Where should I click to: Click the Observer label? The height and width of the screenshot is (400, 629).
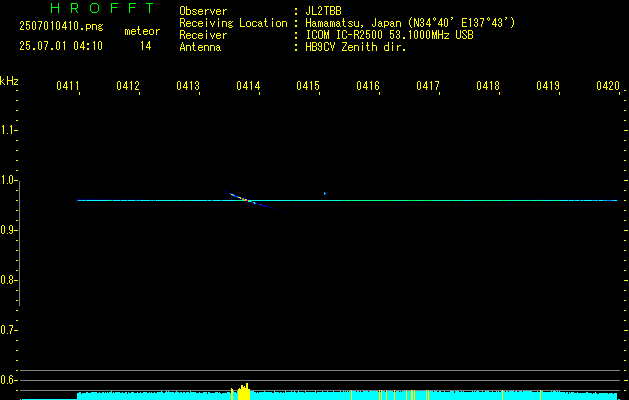[x=203, y=11]
